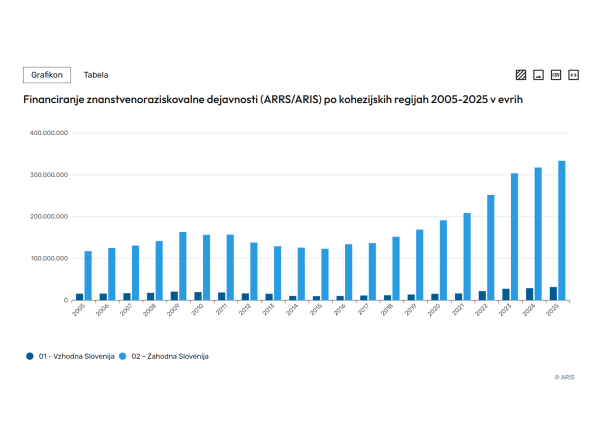This screenshot has height=445, width=600.
Task: Download the chart as an image
Action: tap(538, 75)
